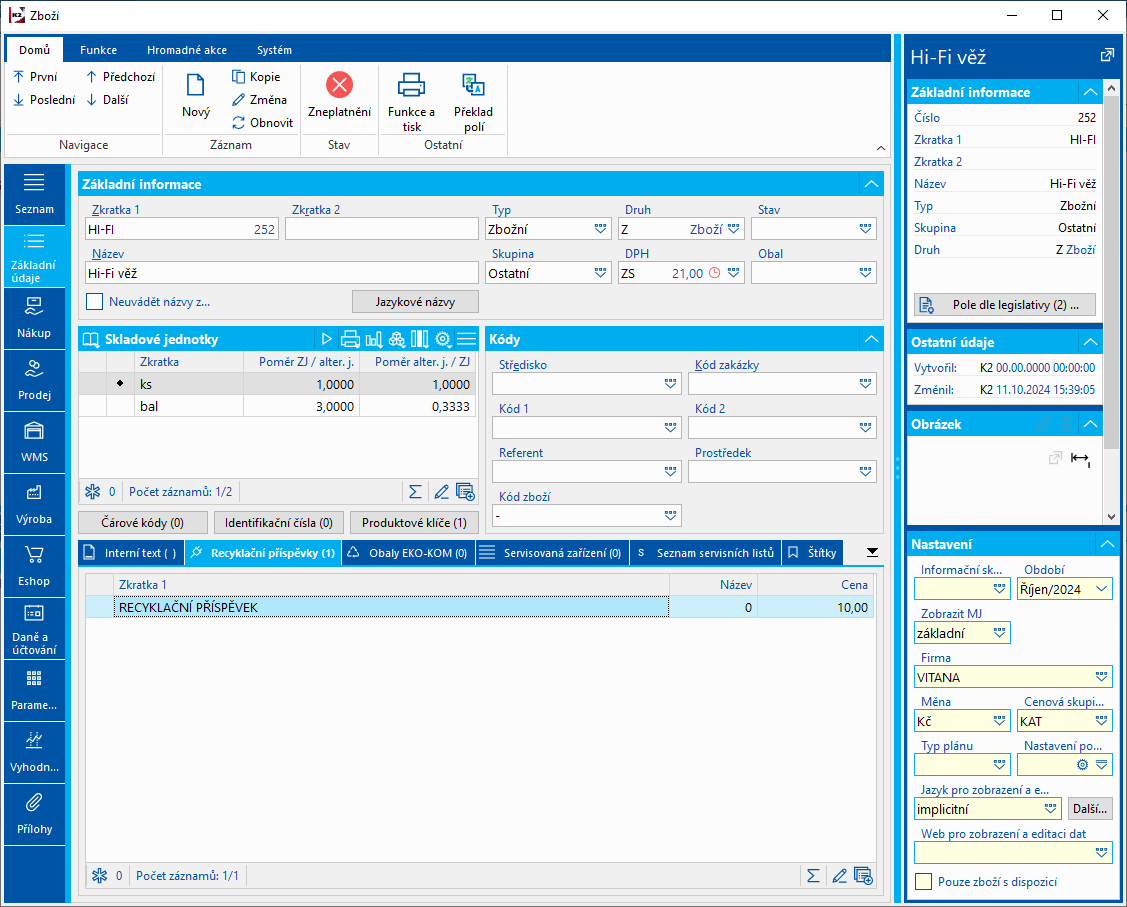This screenshot has height=907, width=1127.
Task: Click the Překlad polí icon
Action: click(473, 85)
